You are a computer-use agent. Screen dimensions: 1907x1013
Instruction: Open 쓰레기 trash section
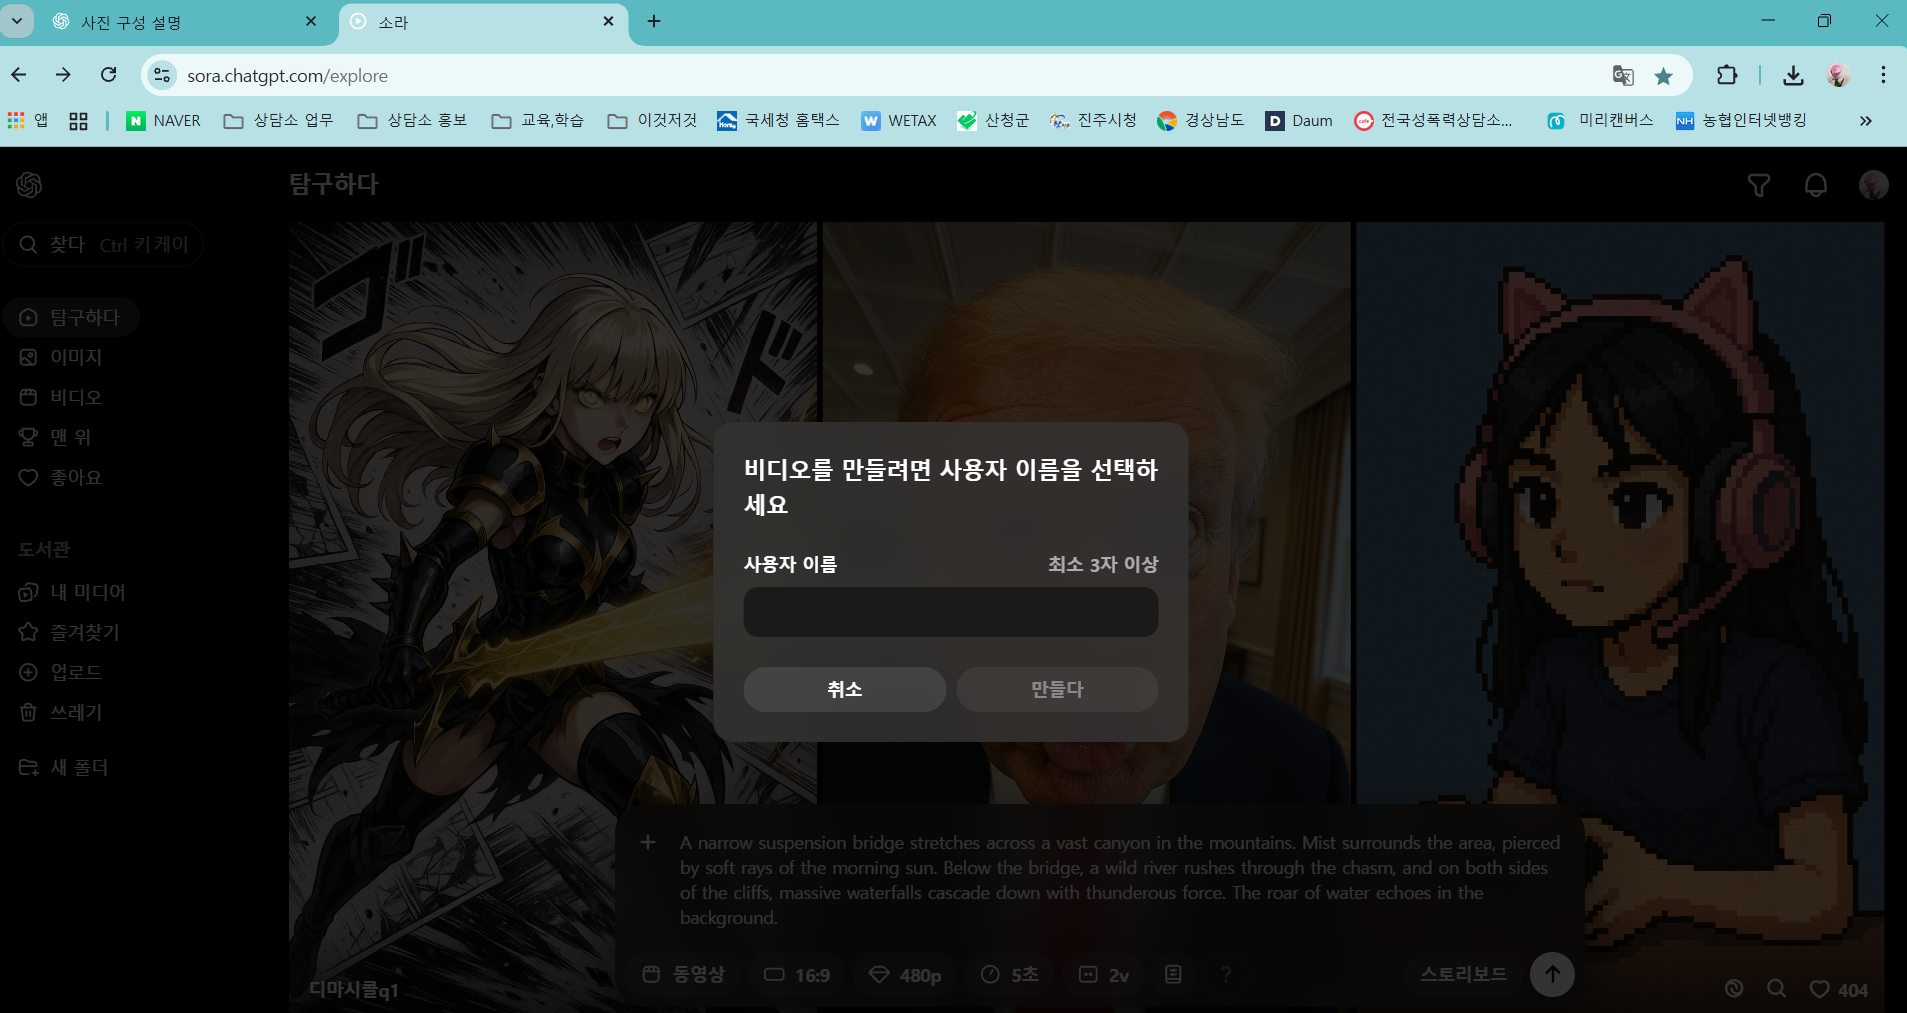click(x=61, y=712)
